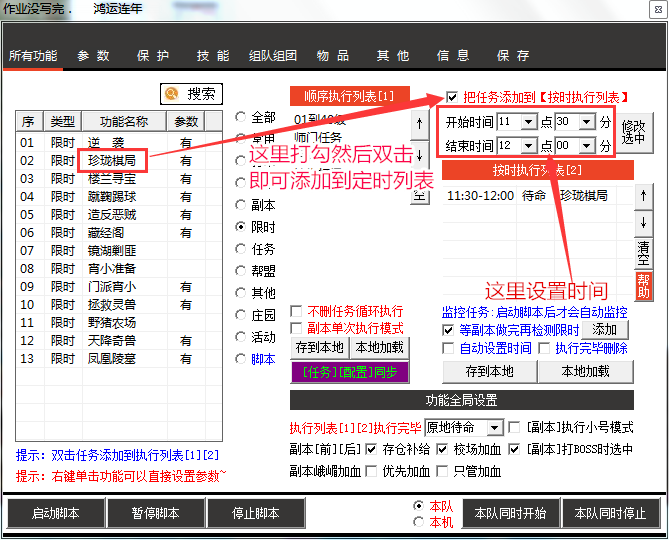Screen dimensions: 669x540
Task: Click the 启动脚本 button
Action: (x=56, y=514)
